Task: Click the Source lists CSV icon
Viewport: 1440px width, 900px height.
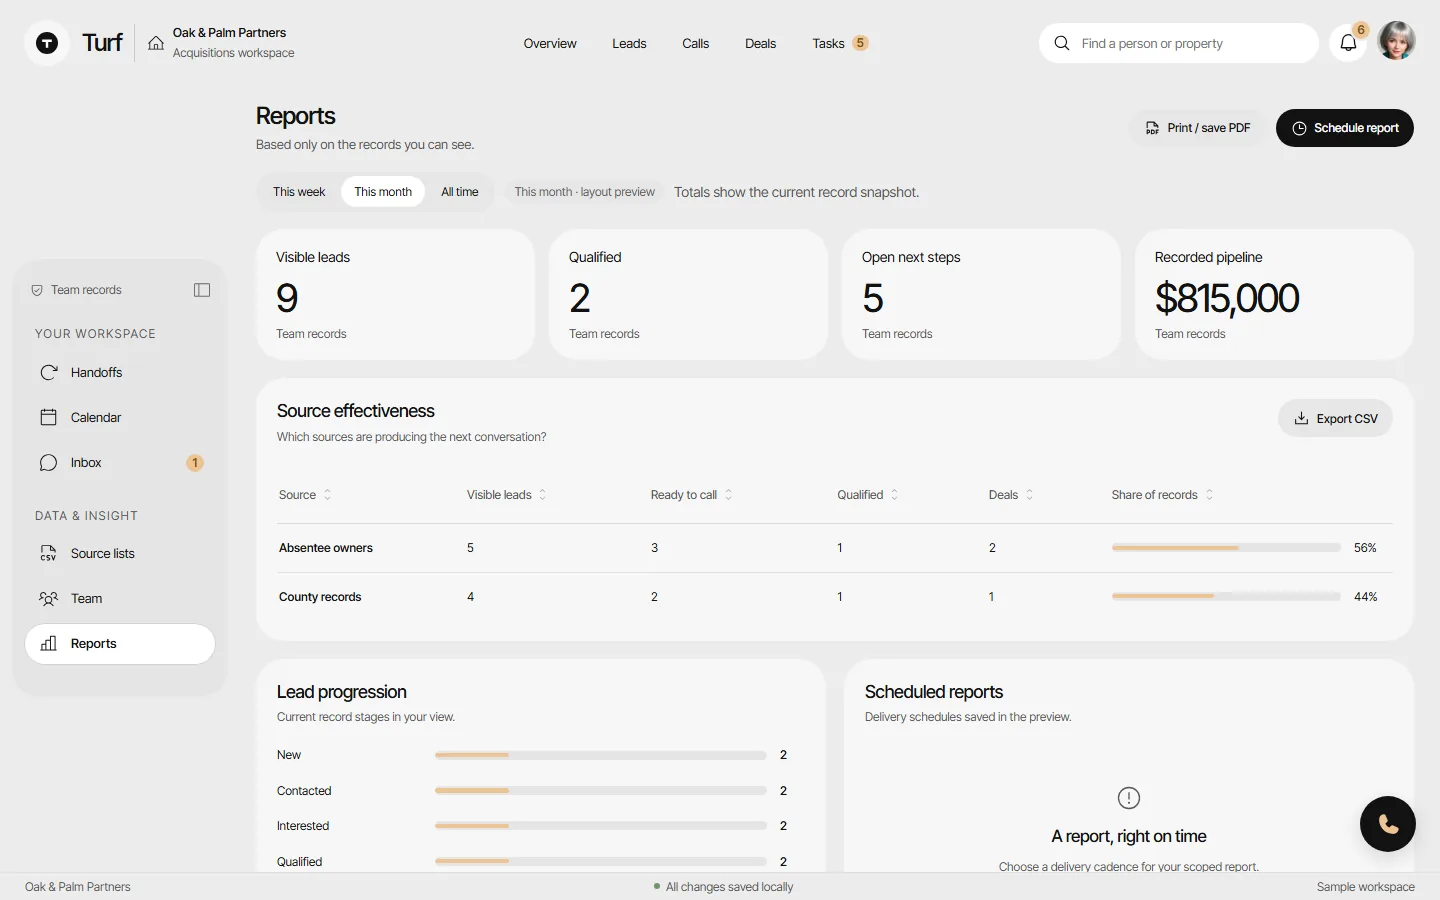Action: [48, 553]
